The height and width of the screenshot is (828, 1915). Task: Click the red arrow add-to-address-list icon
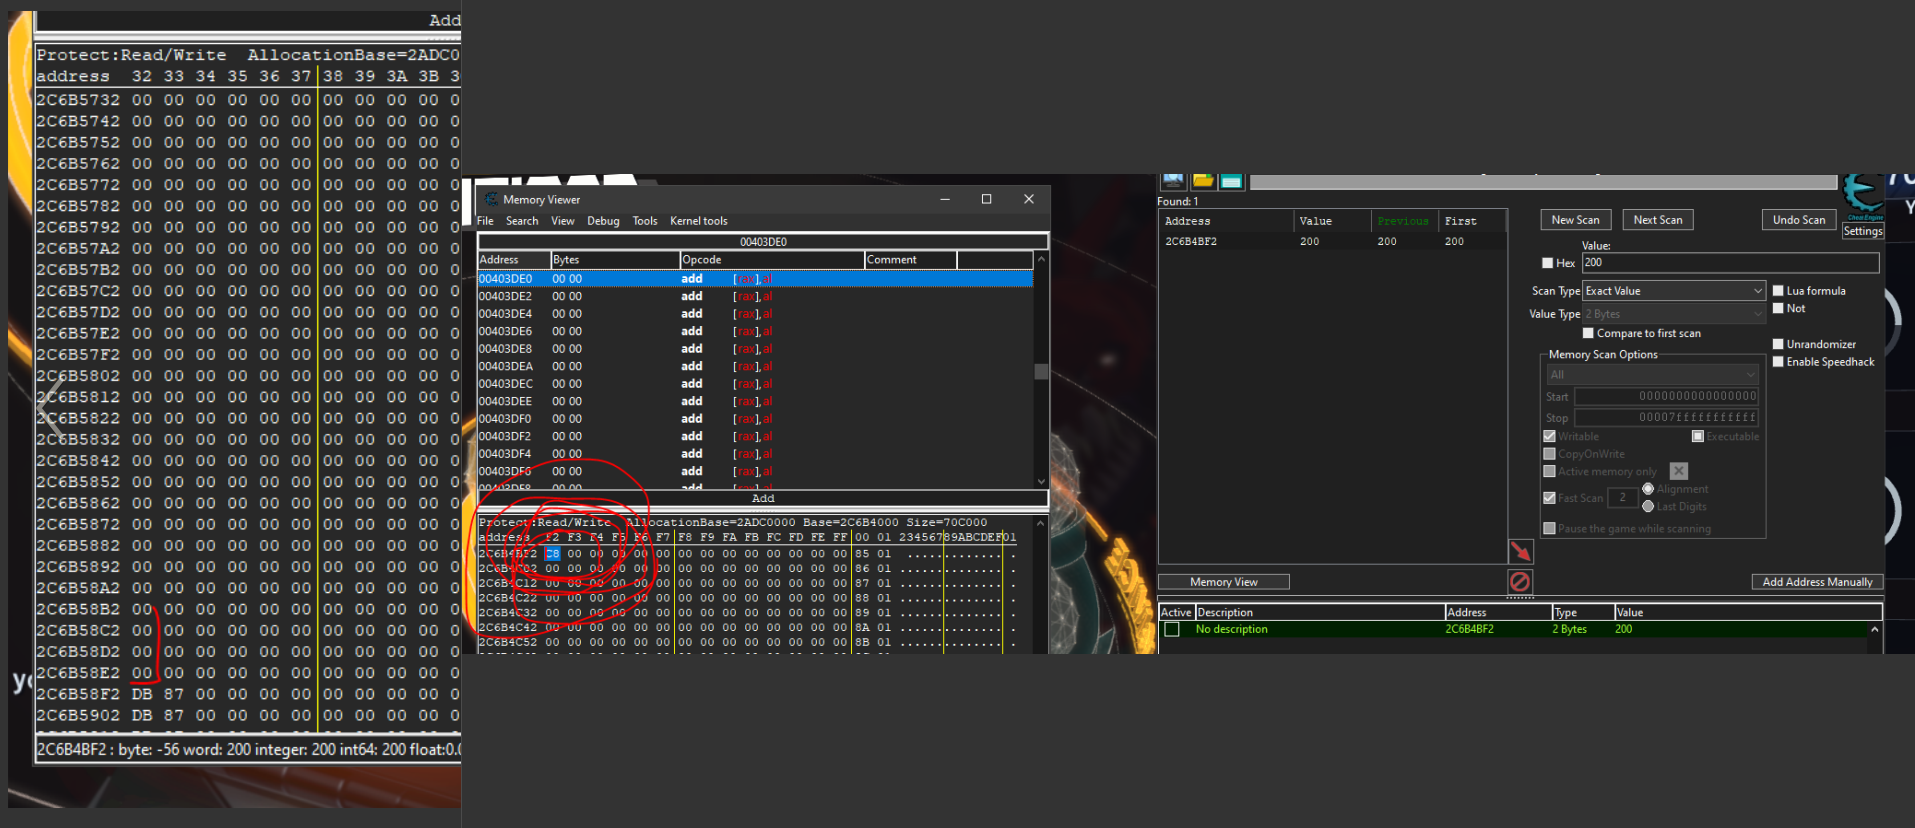tap(1520, 551)
